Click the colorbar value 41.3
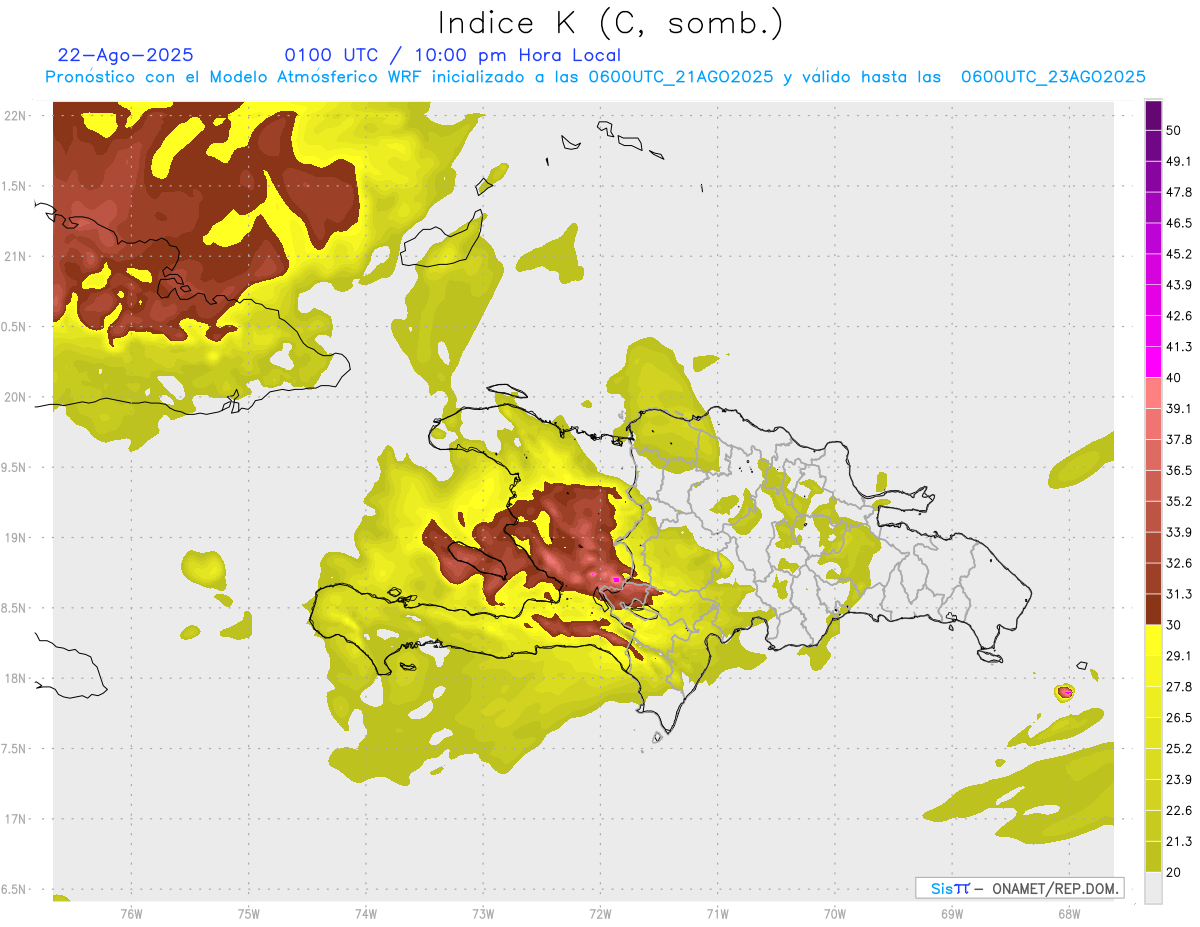The image size is (1200, 927). (x=1179, y=347)
